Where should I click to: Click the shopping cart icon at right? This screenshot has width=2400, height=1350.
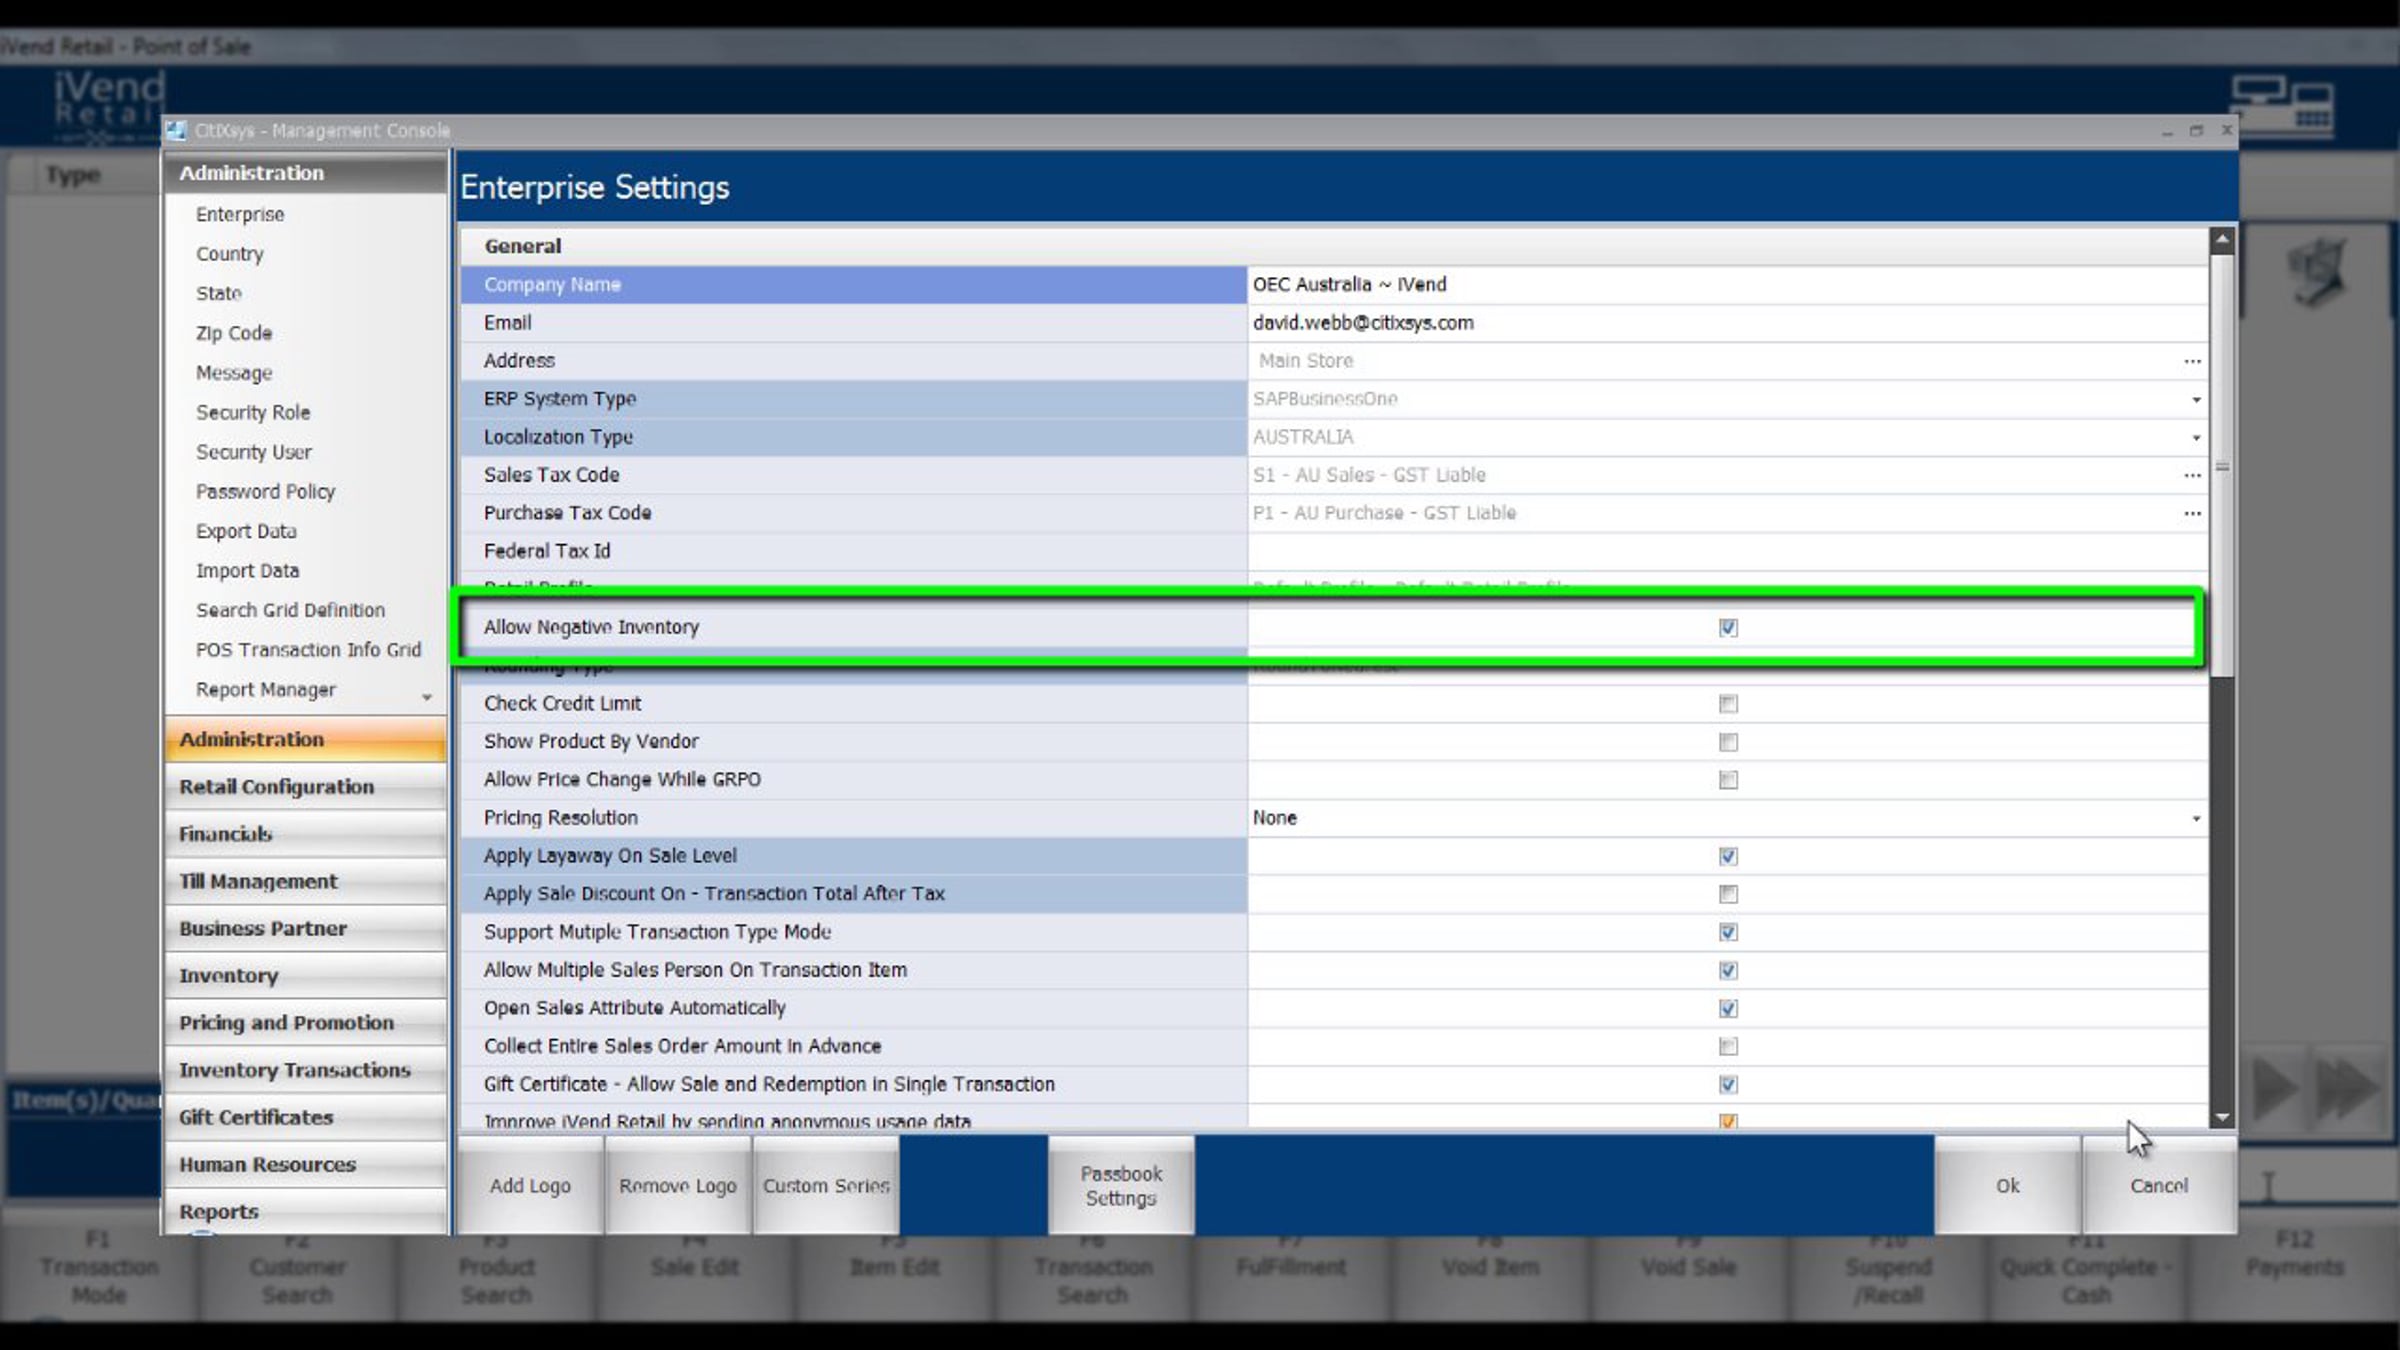click(2316, 272)
